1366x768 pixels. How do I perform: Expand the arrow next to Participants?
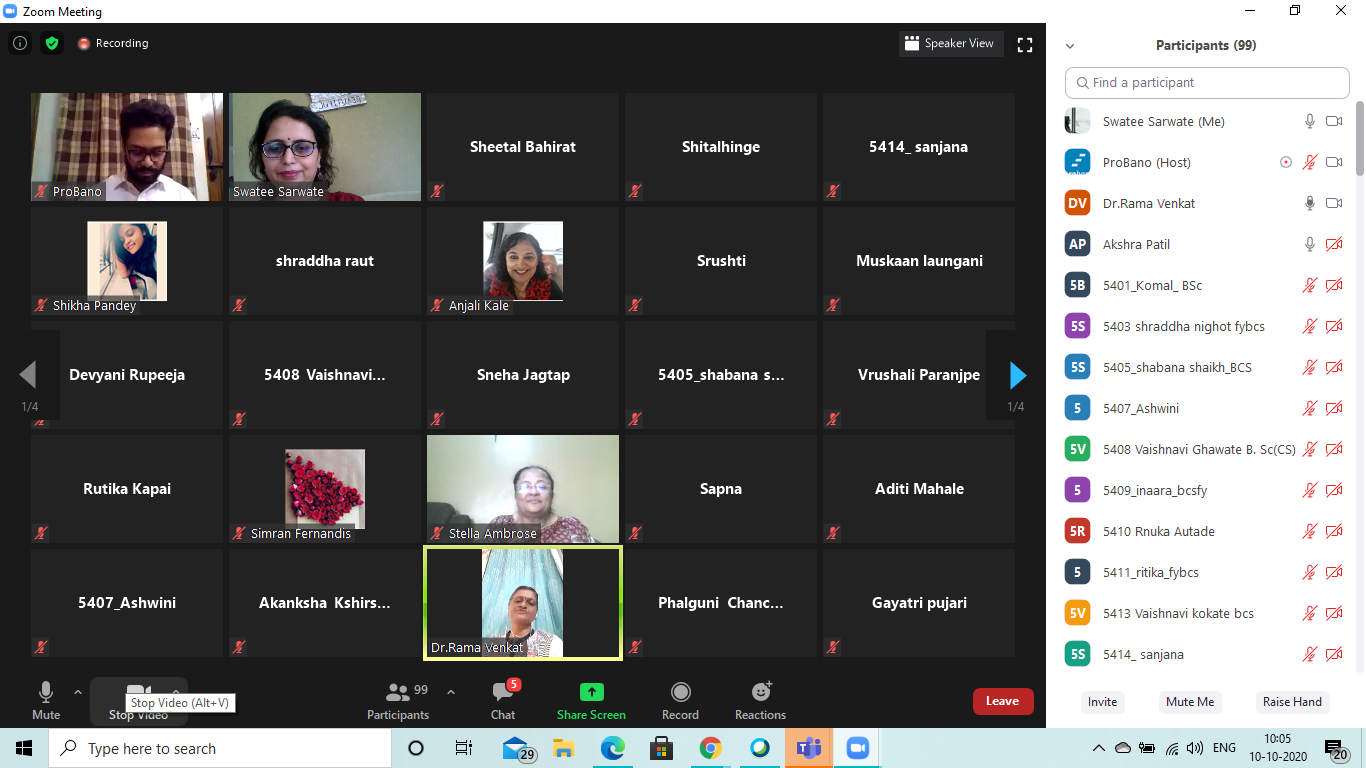click(x=450, y=691)
